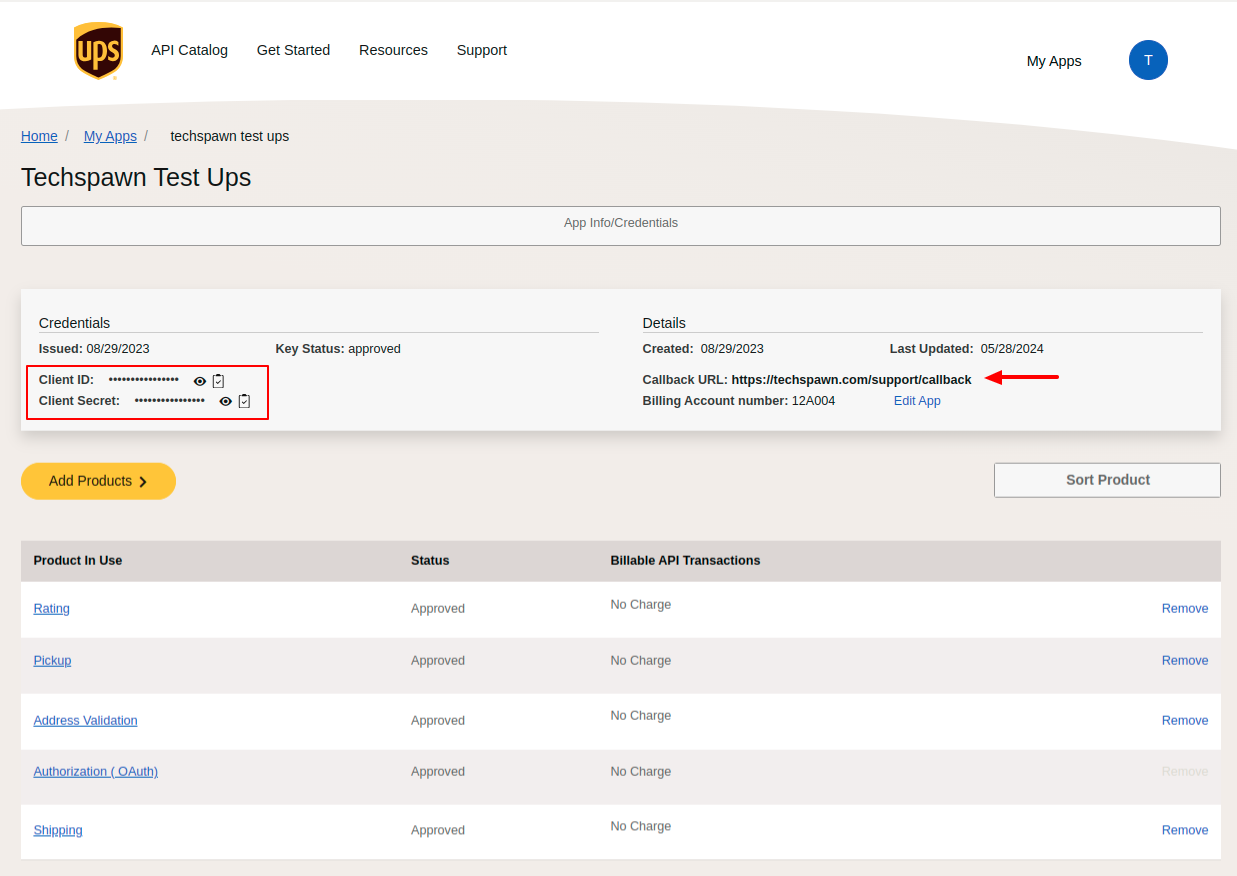Copy the Client ID to clipboard
Image resolution: width=1237 pixels, height=876 pixels.
[219, 381]
